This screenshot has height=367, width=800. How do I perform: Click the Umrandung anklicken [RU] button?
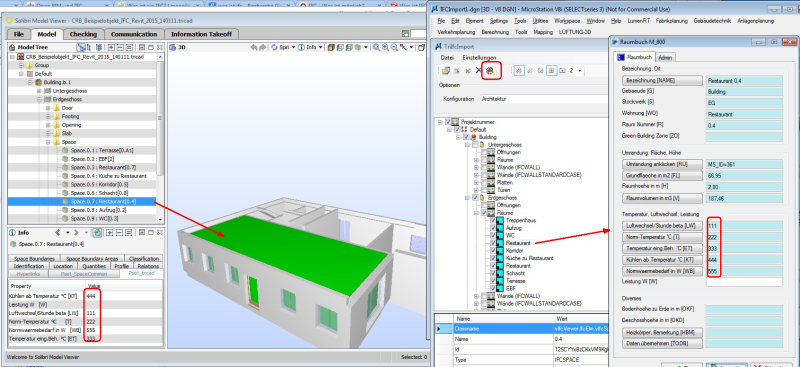pos(662,164)
